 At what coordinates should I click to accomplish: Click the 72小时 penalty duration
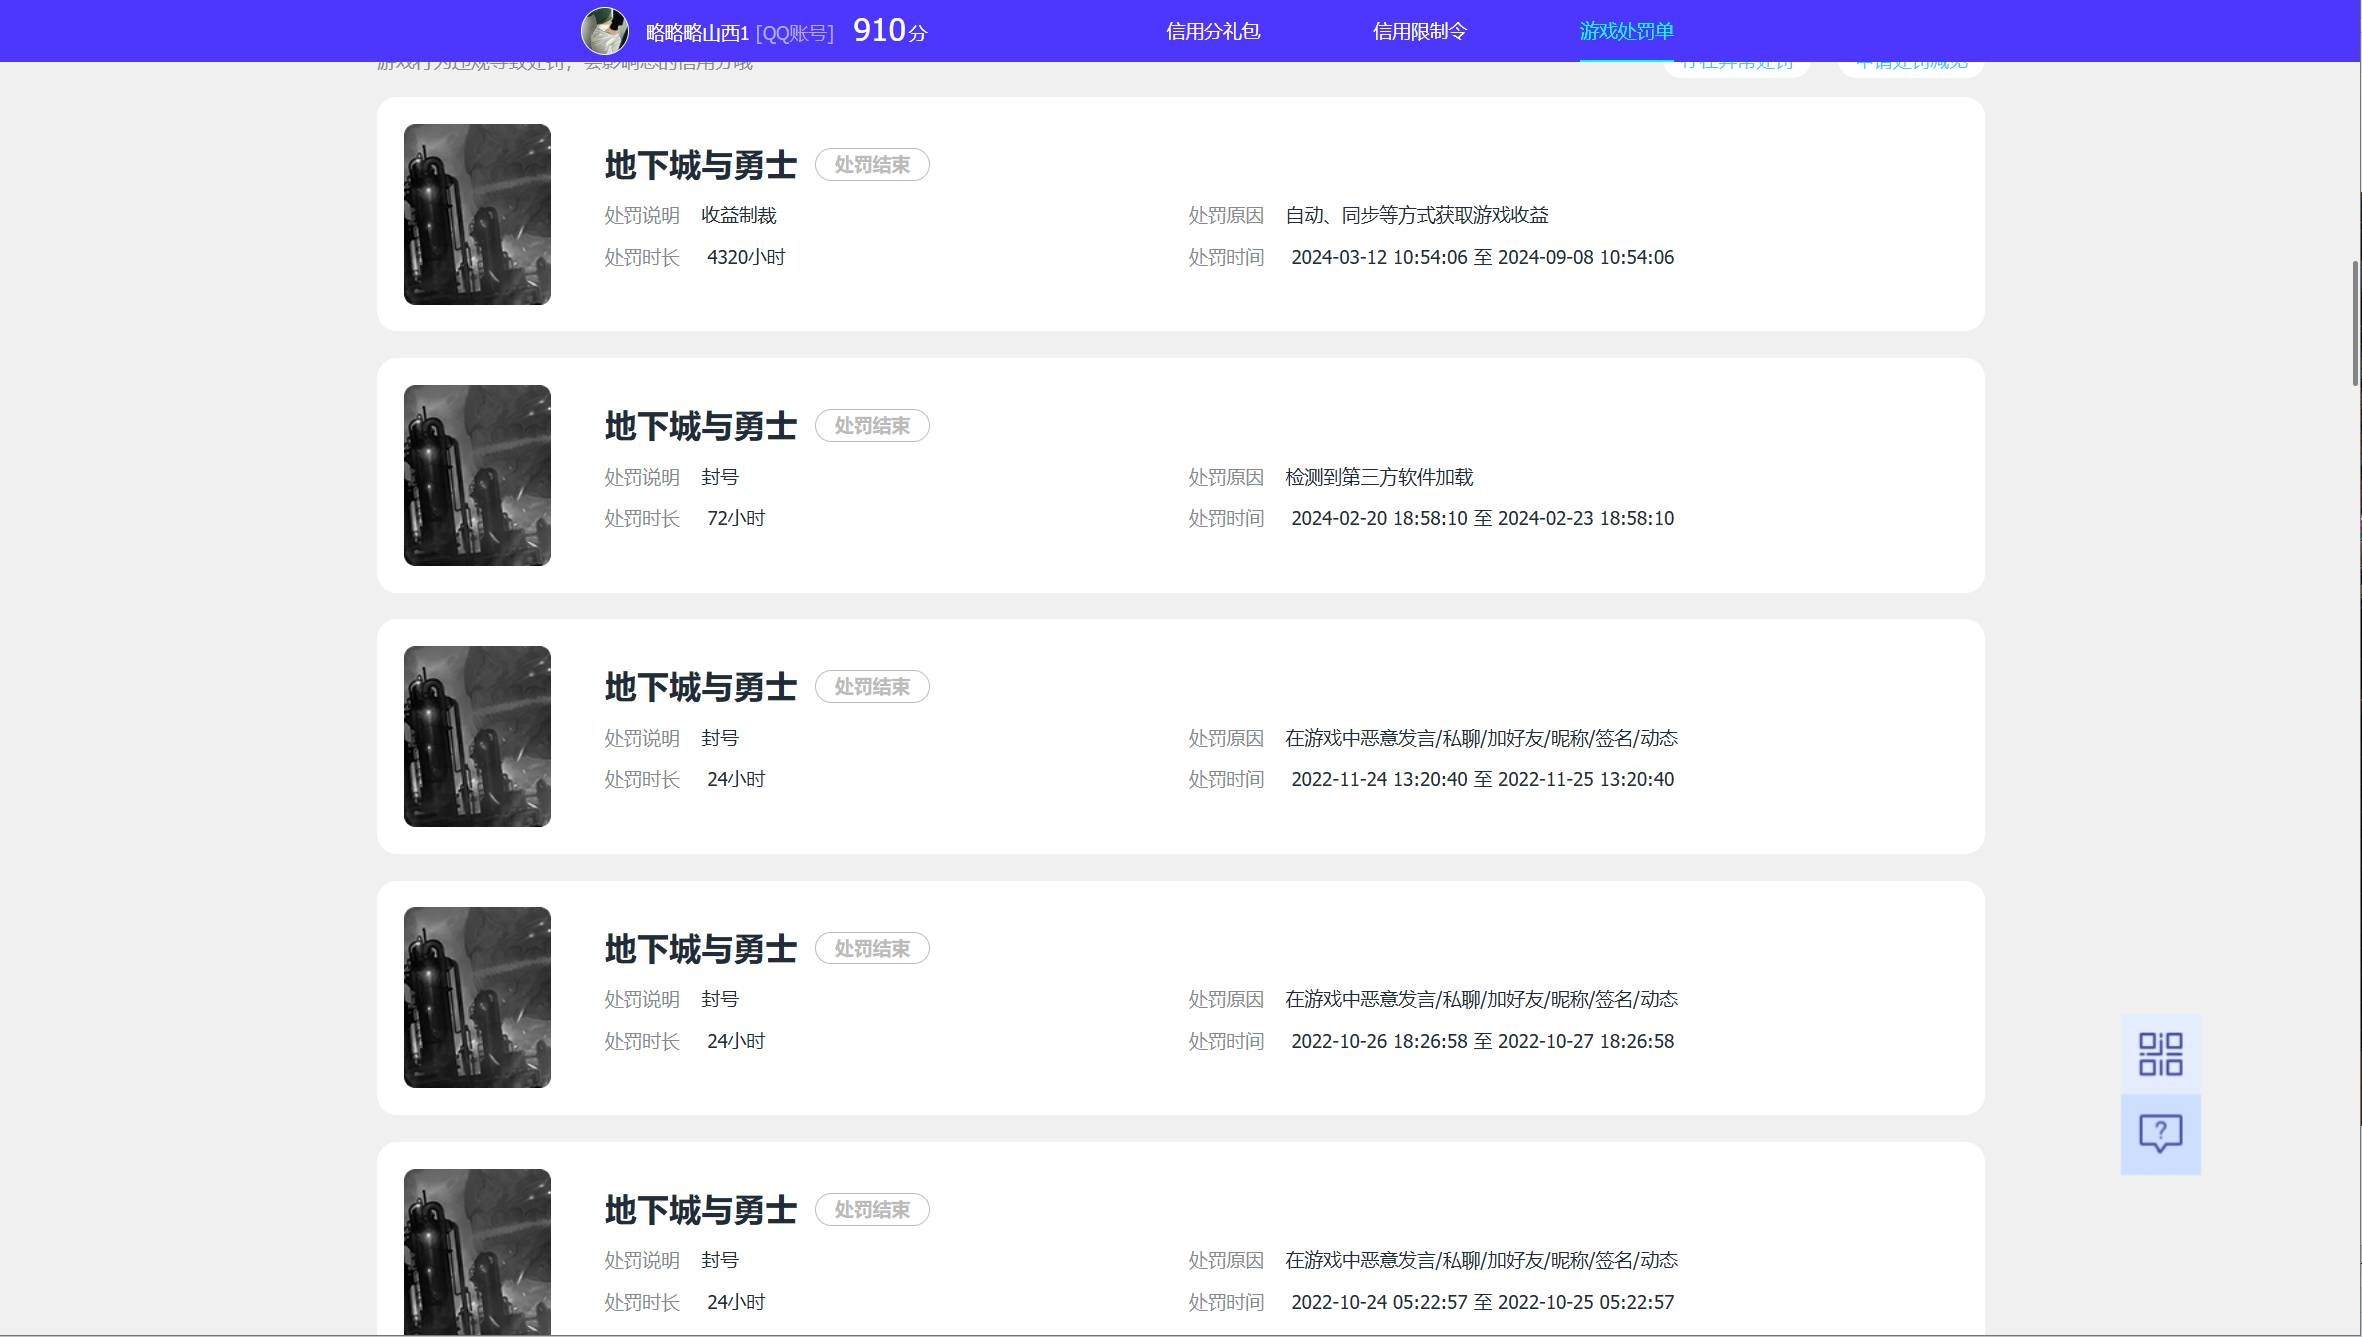pyautogui.click(x=736, y=519)
